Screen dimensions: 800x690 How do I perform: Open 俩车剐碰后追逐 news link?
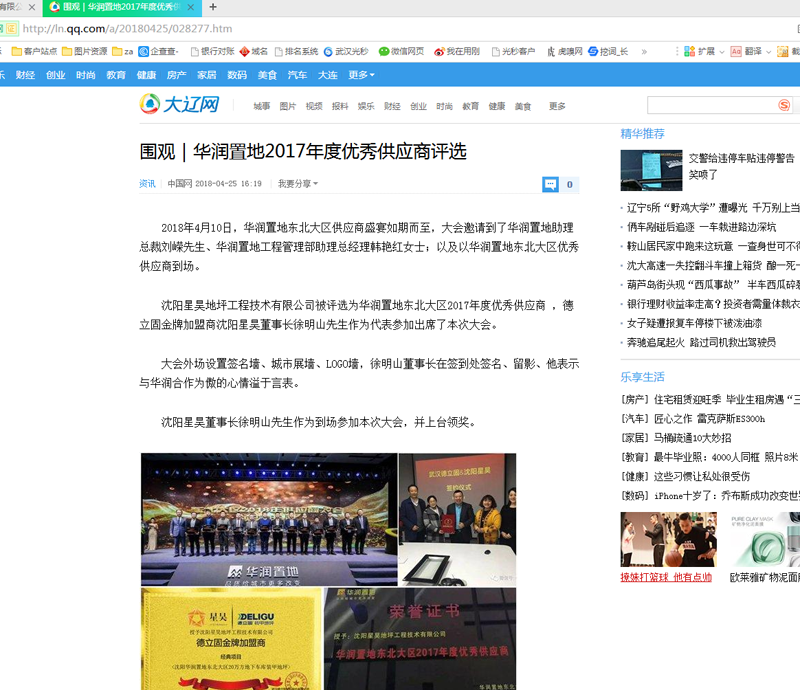coord(701,227)
